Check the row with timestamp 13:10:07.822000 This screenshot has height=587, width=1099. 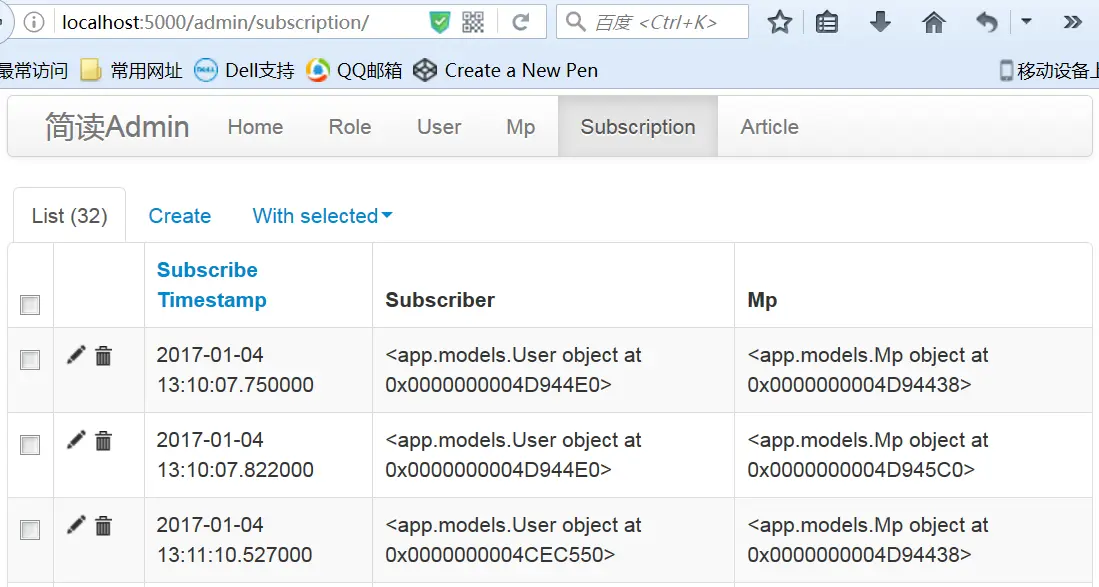[x=30, y=445]
